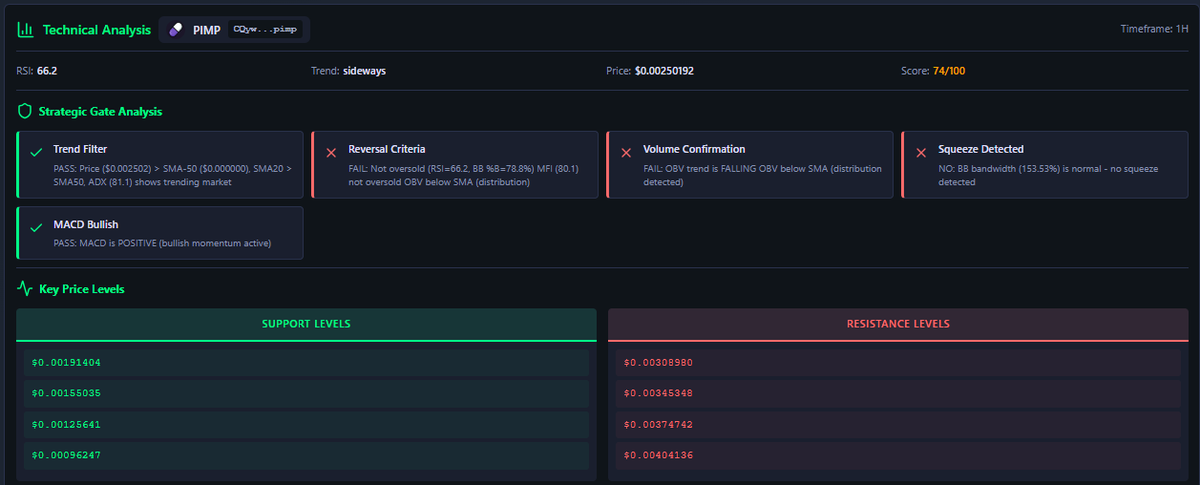The width and height of the screenshot is (1200, 485).
Task: Select support level $0.00155035
Action: coord(306,393)
